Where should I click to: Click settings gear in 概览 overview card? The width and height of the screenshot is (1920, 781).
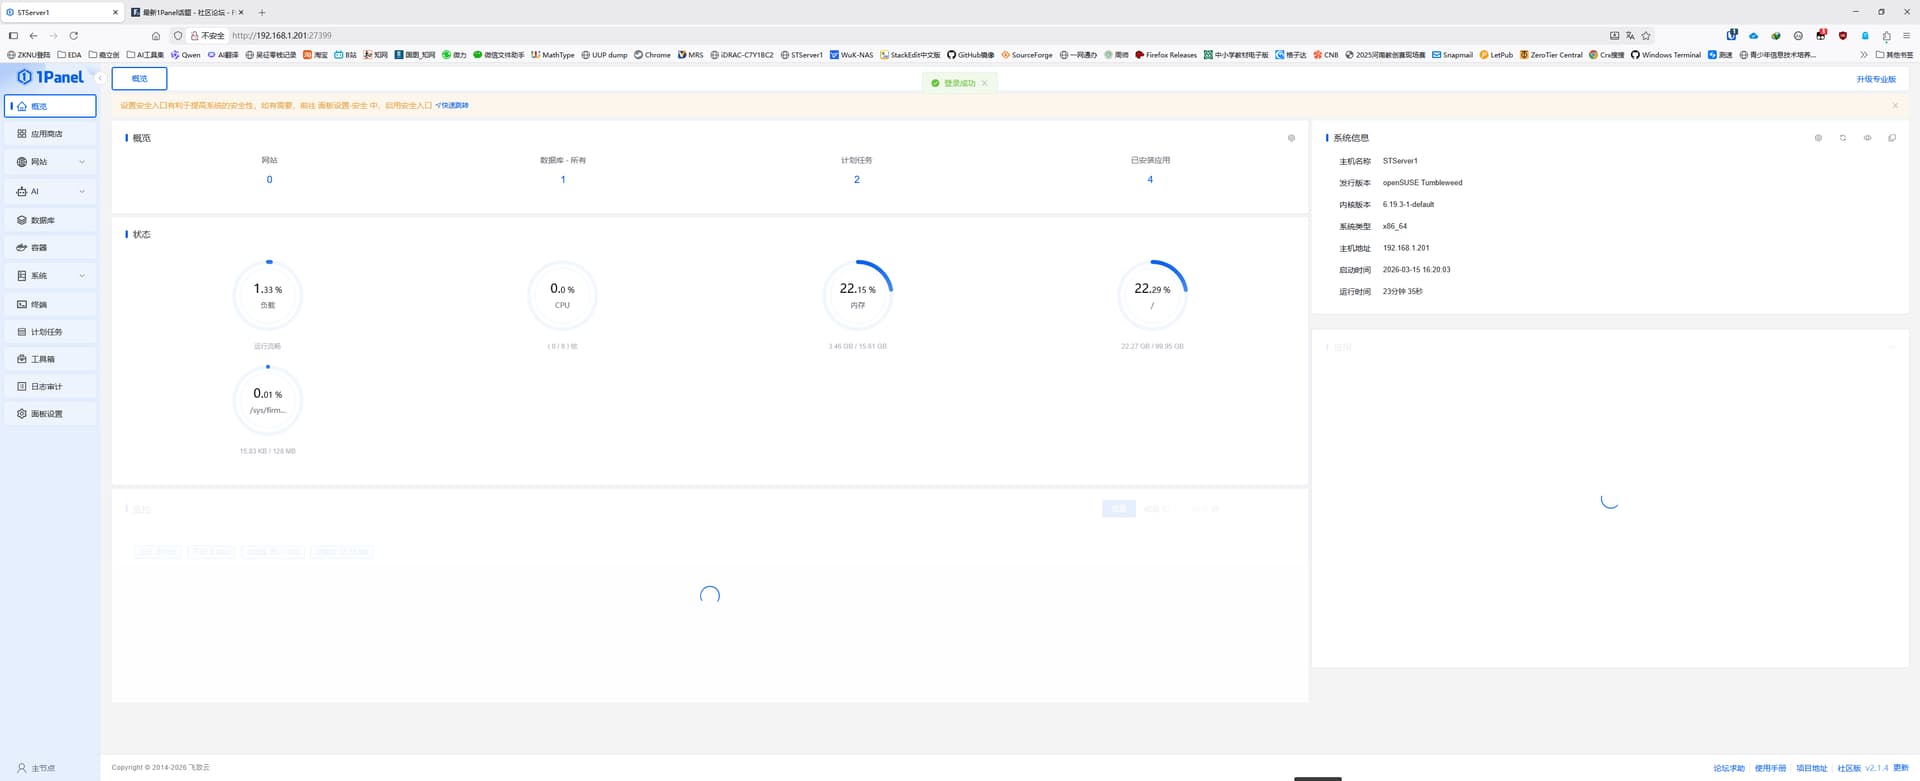(x=1291, y=138)
